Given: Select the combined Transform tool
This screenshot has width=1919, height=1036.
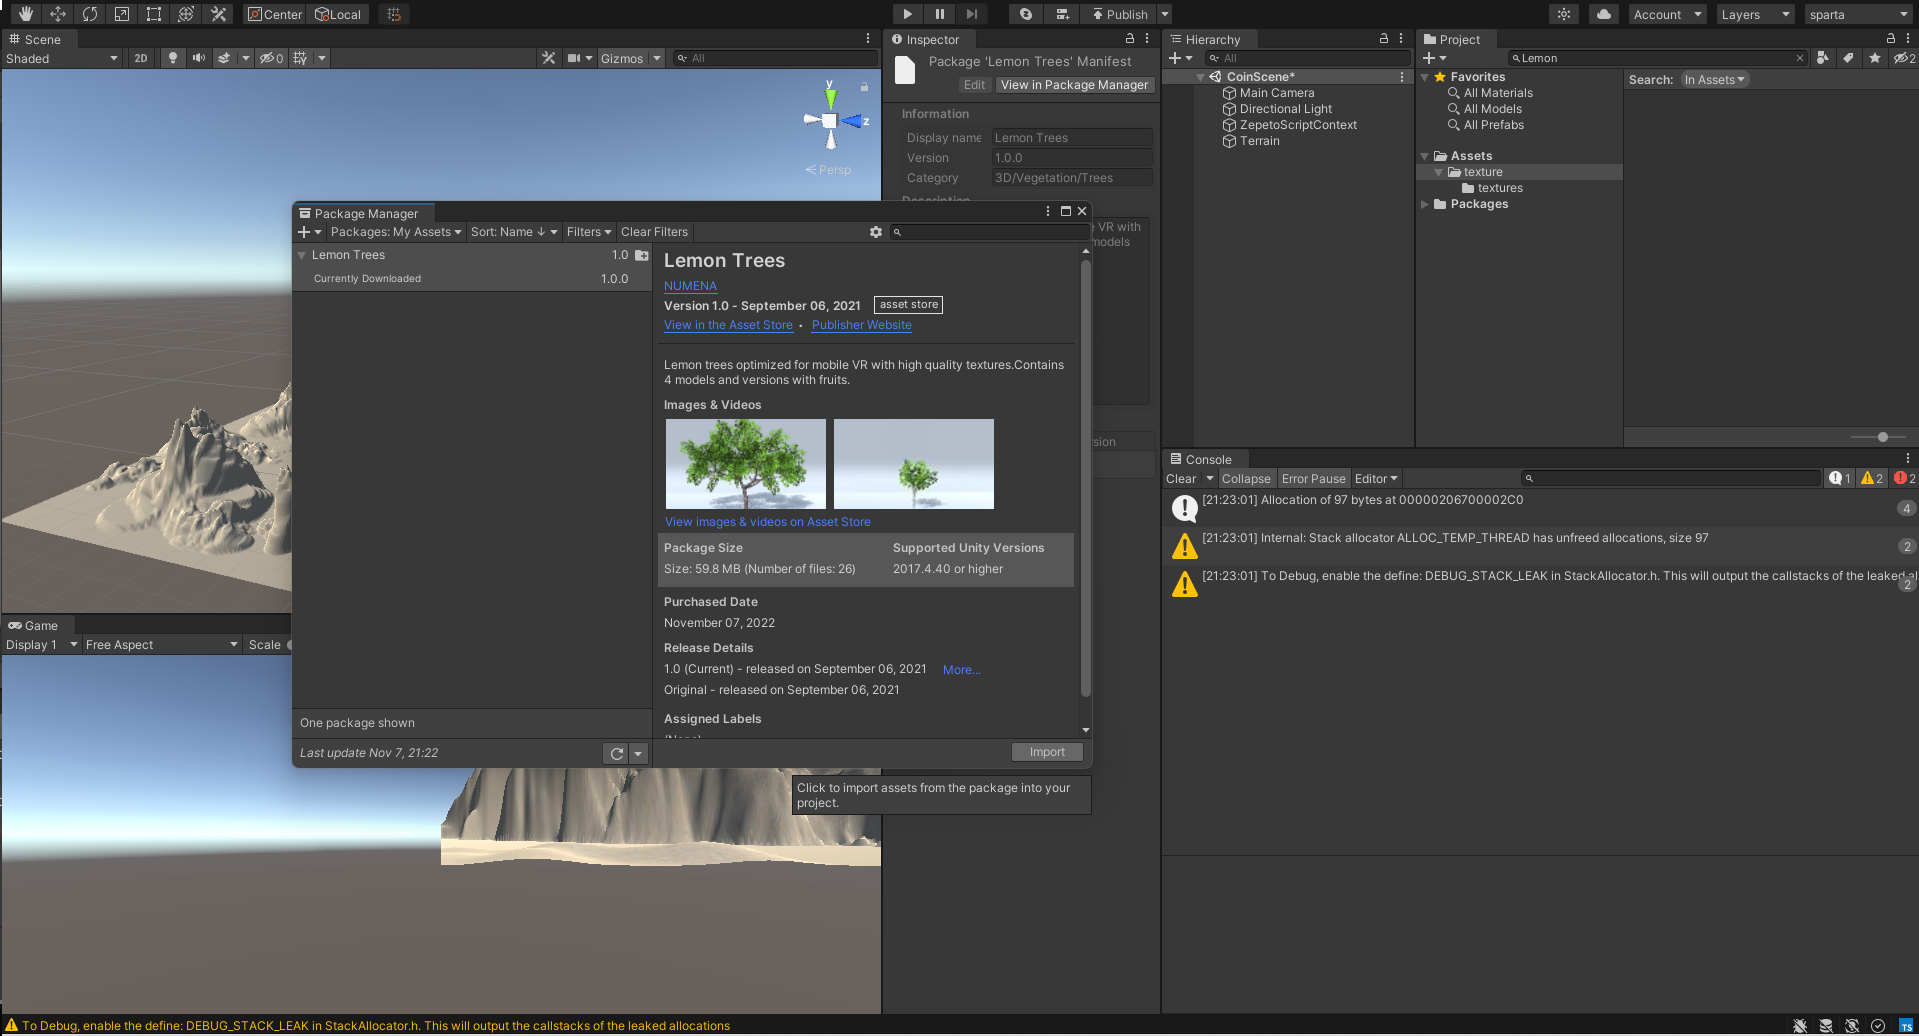Looking at the screenshot, I should [x=185, y=14].
